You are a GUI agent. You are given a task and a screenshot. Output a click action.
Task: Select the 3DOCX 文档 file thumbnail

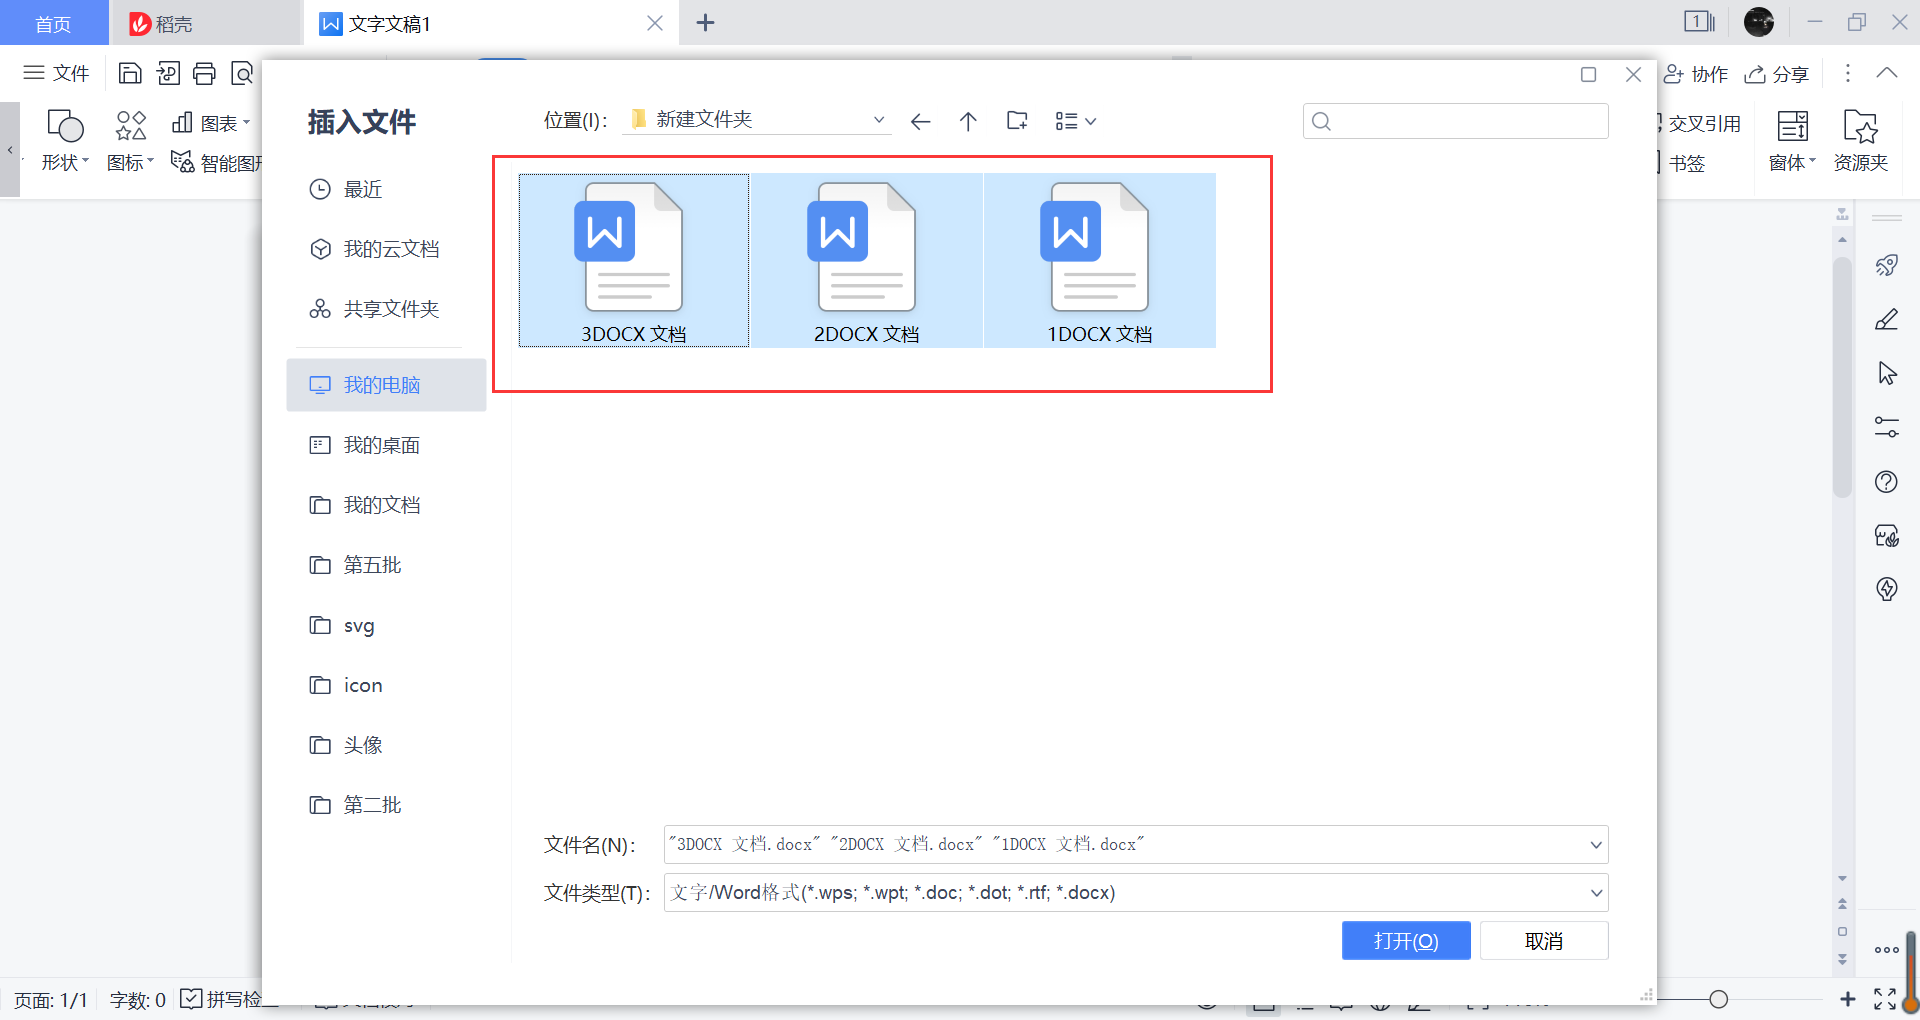(633, 261)
